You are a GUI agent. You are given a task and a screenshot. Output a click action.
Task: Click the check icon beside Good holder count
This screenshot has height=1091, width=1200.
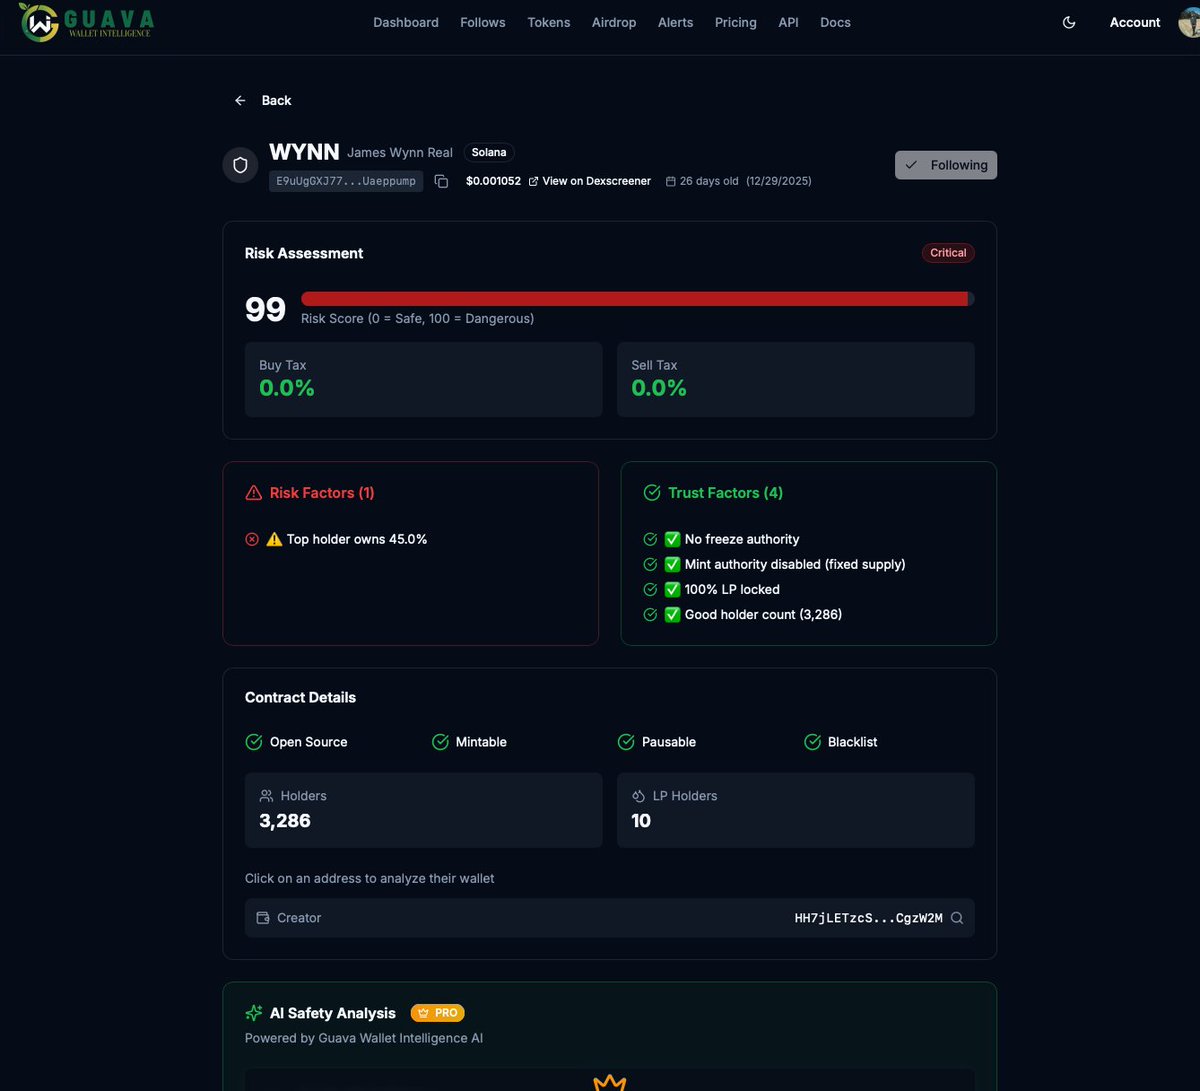[x=650, y=614]
